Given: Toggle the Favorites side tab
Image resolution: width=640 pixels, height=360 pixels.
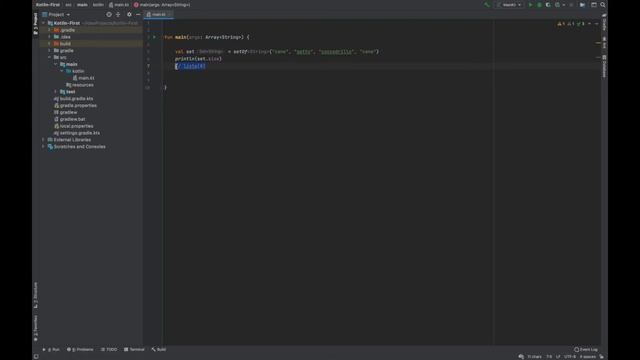Looking at the screenshot, I should [36, 328].
